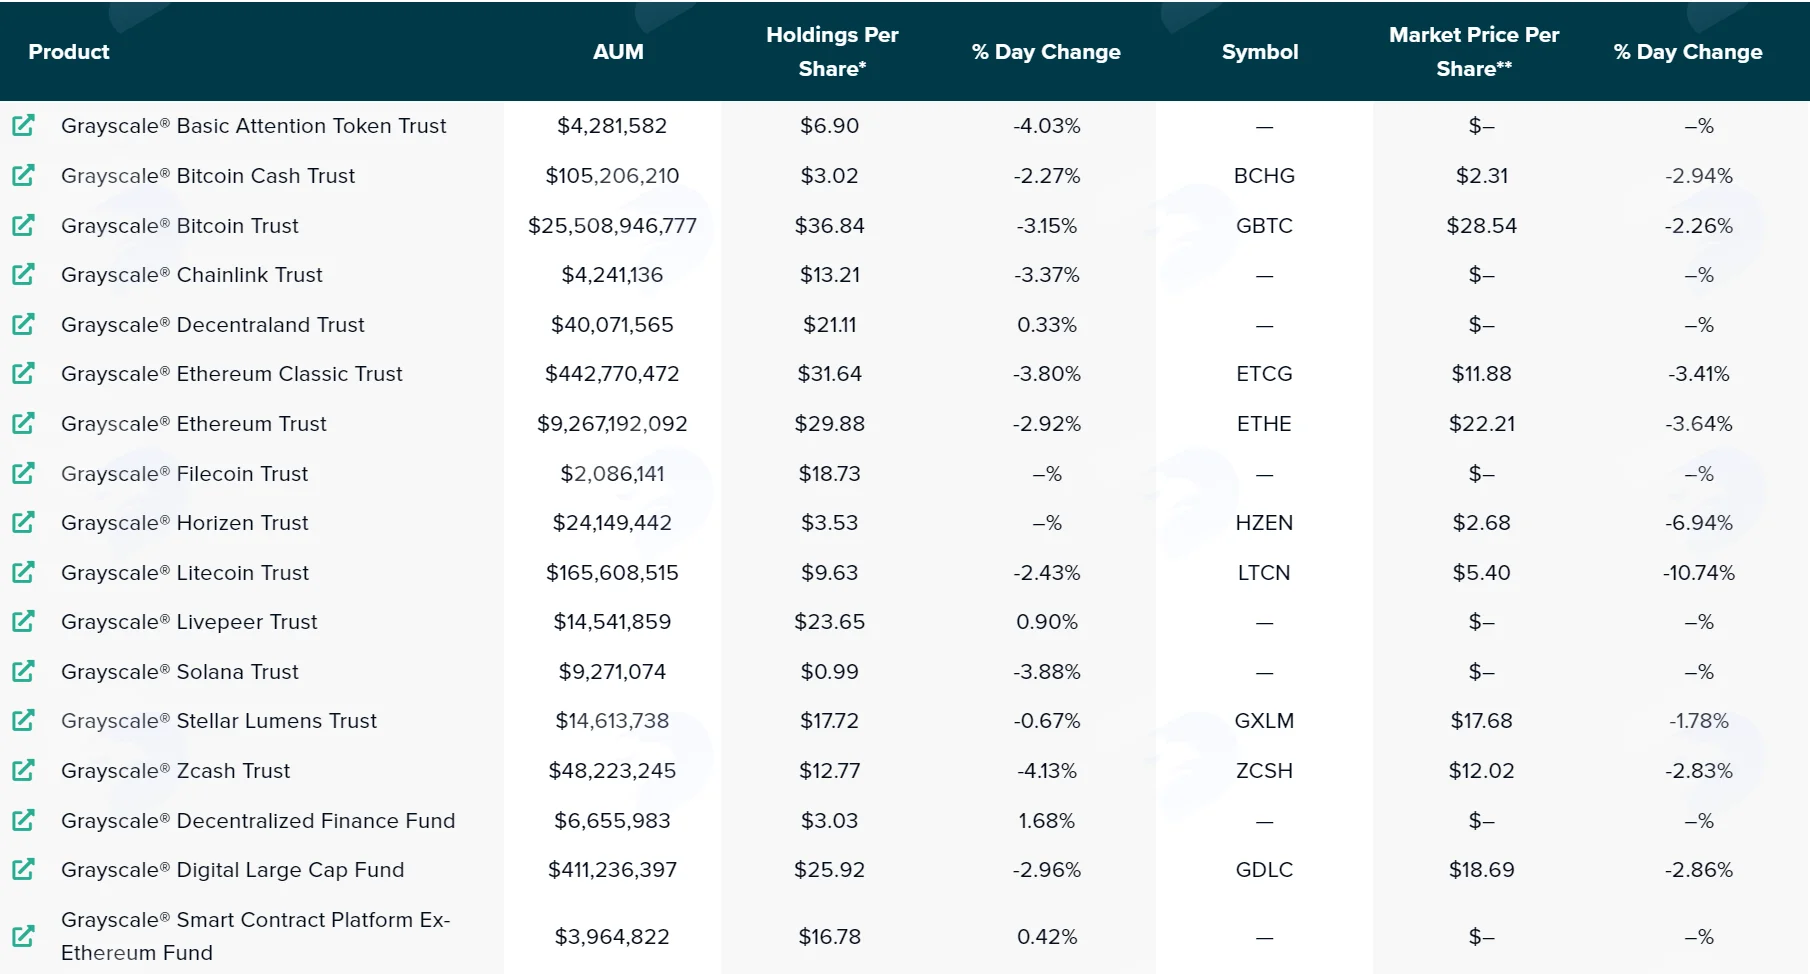The image size is (1810, 974).
Task: Open external link icon for Bitcoin Cash Trust
Action: 23,176
